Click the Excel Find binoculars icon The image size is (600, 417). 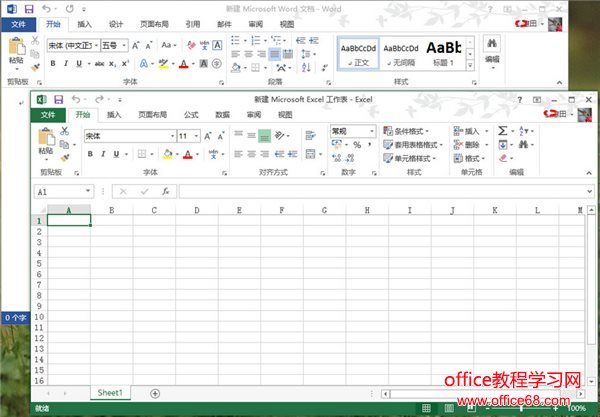click(x=523, y=144)
